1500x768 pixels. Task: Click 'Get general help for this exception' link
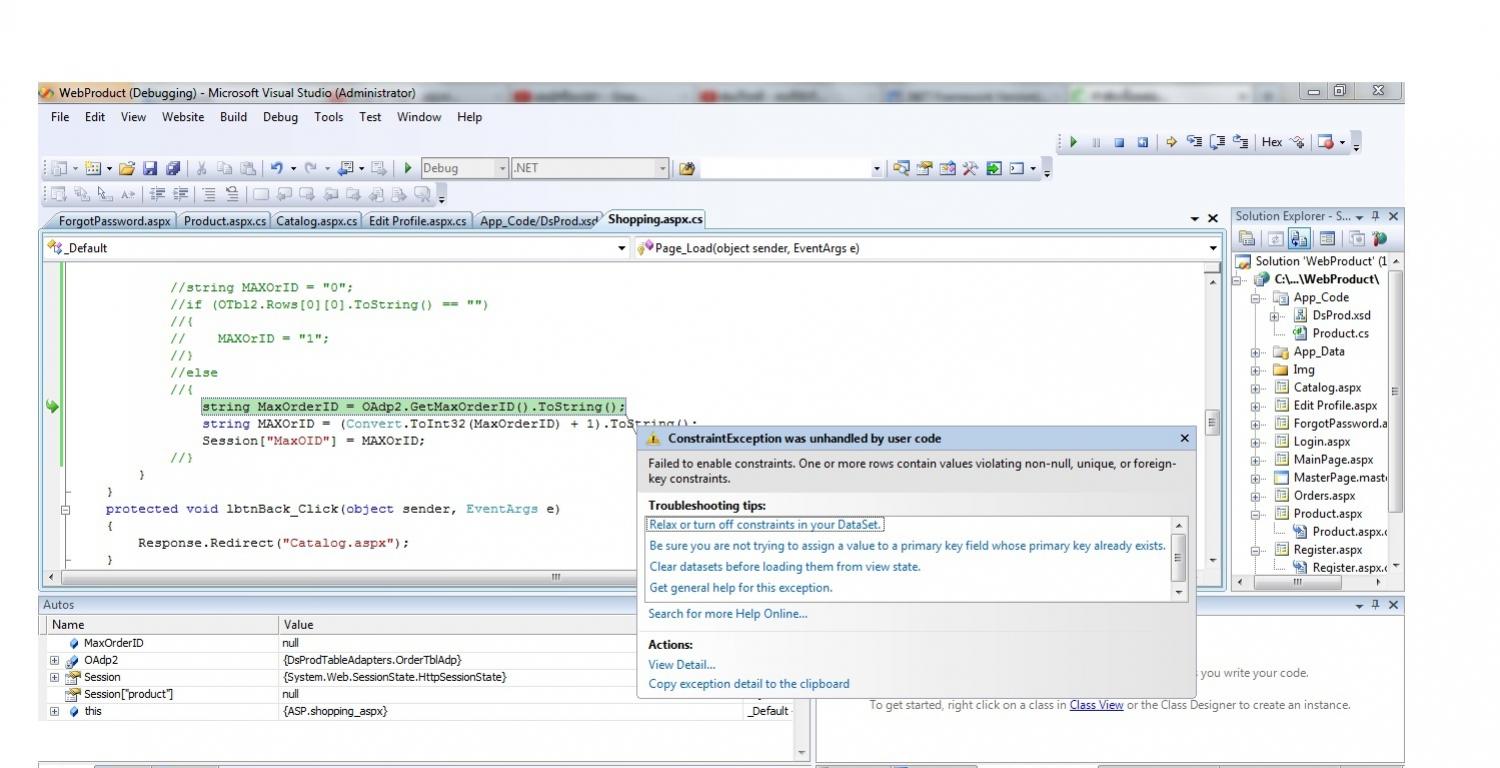pos(741,588)
